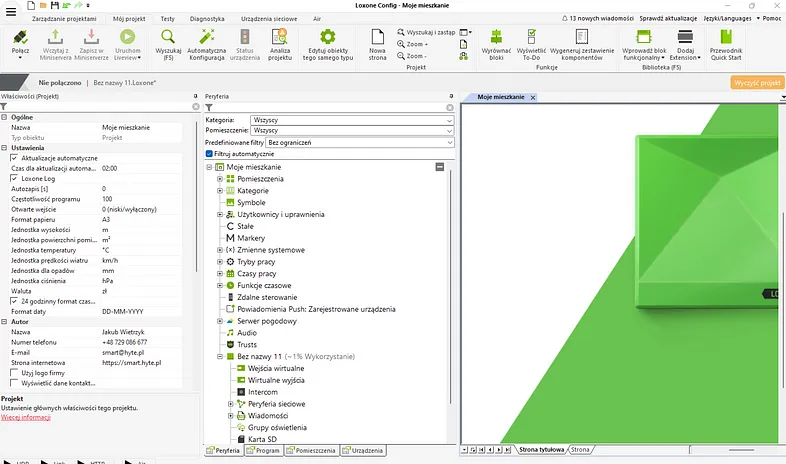Open 13 nowych wiadomości notifications
The height and width of the screenshot is (464, 786).
(x=598, y=19)
